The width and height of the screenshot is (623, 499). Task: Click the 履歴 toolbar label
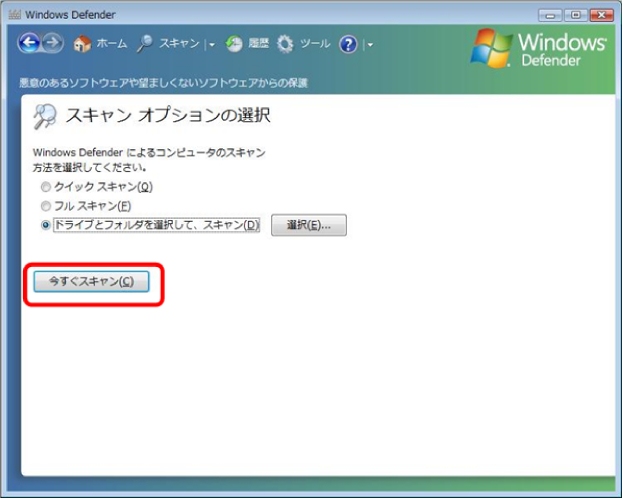click(x=258, y=44)
